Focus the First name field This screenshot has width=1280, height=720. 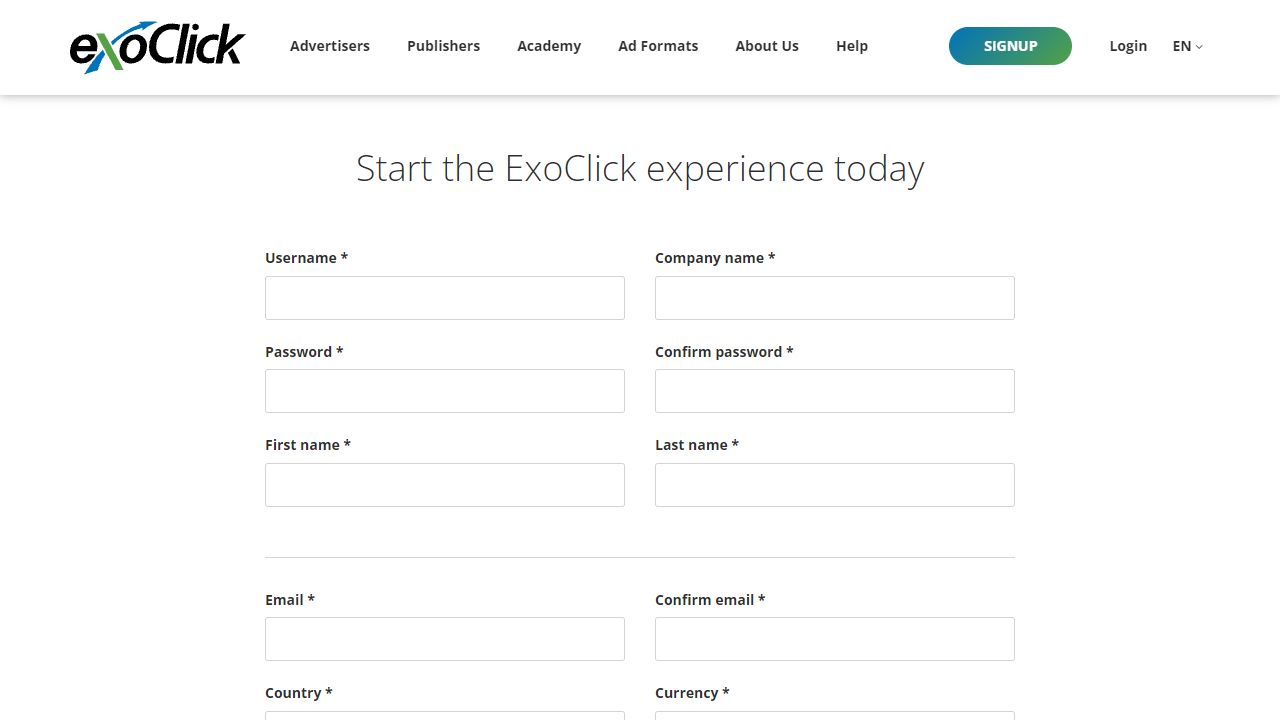445,485
